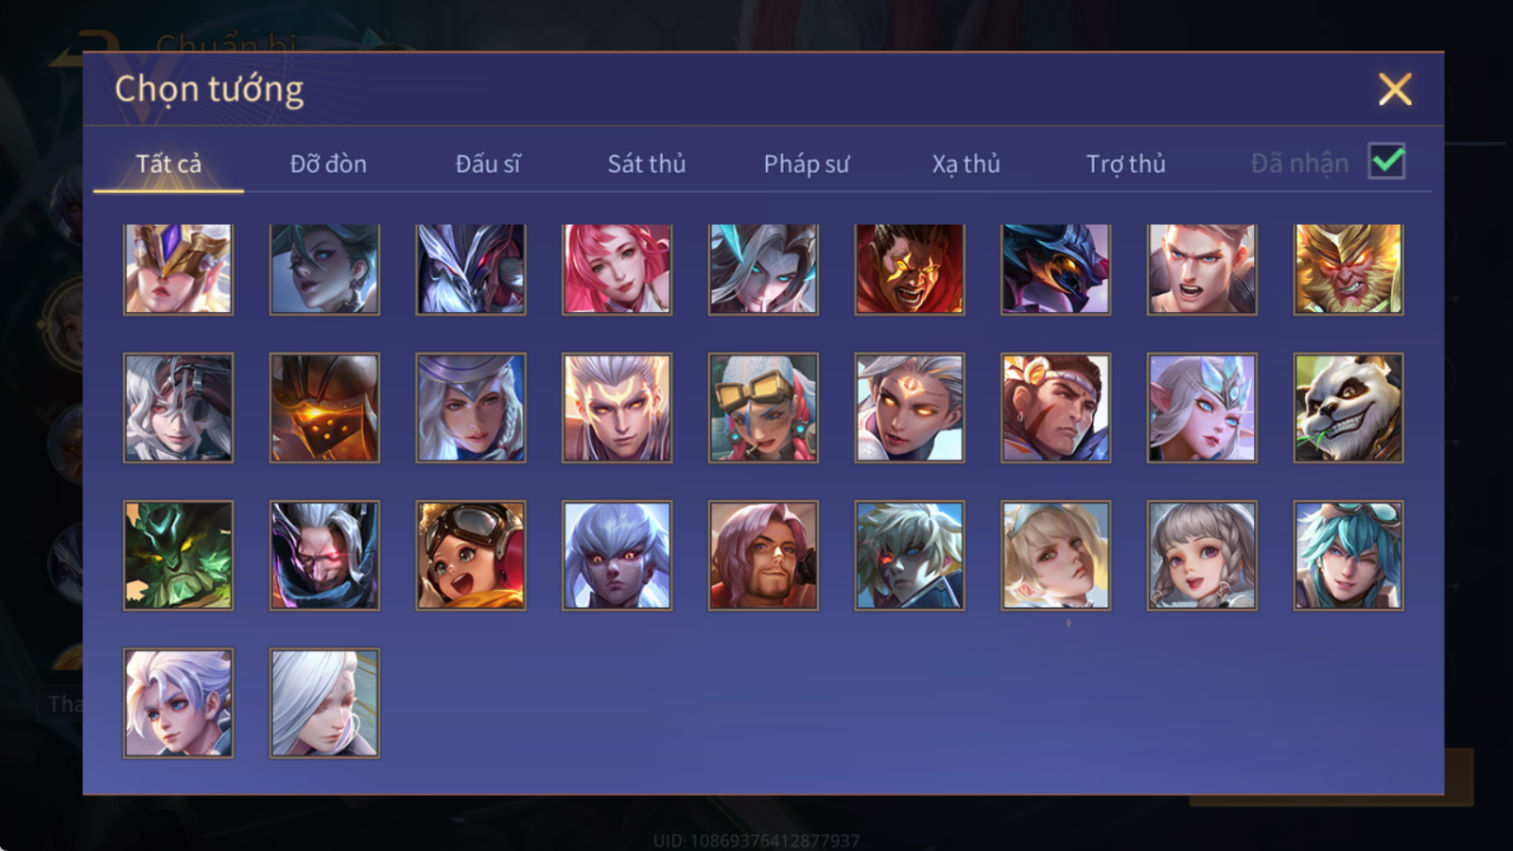Choose the aviator-goggles child hero

point(471,556)
